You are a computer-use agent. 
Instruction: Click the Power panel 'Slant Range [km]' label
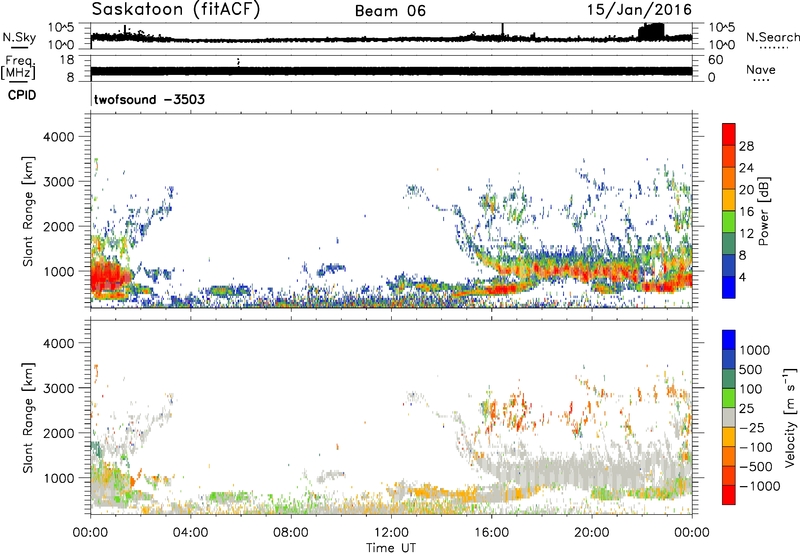[x=28, y=211]
